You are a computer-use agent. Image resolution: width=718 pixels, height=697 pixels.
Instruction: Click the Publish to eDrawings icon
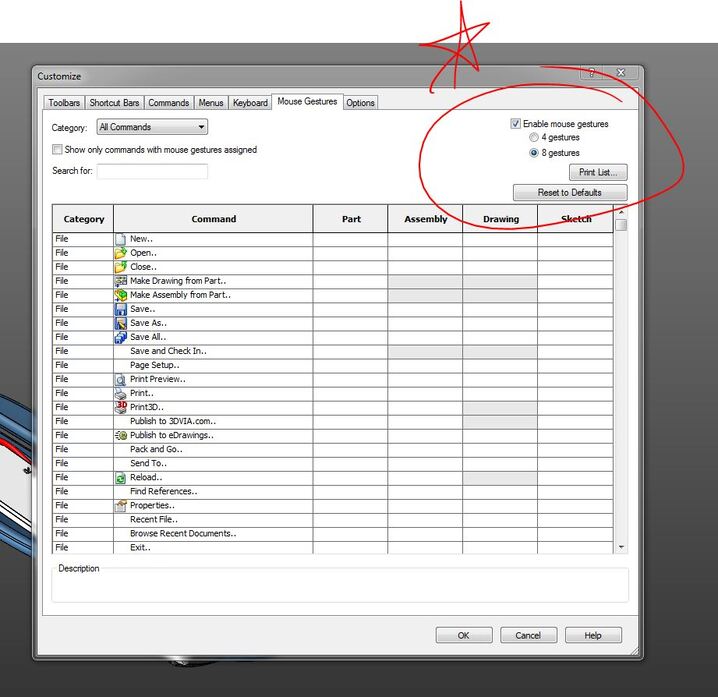pos(120,436)
